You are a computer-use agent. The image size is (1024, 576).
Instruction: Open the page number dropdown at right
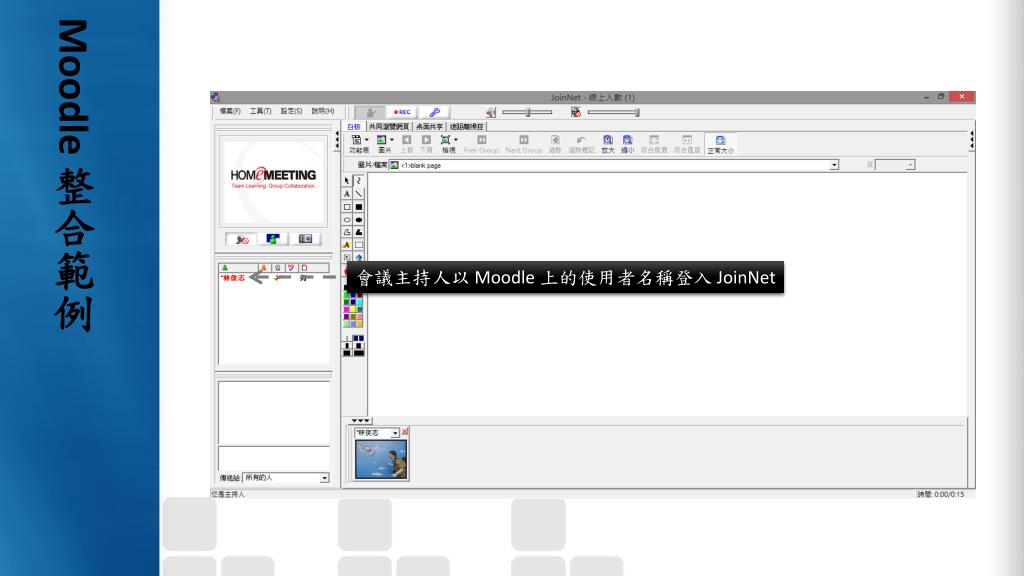click(910, 165)
